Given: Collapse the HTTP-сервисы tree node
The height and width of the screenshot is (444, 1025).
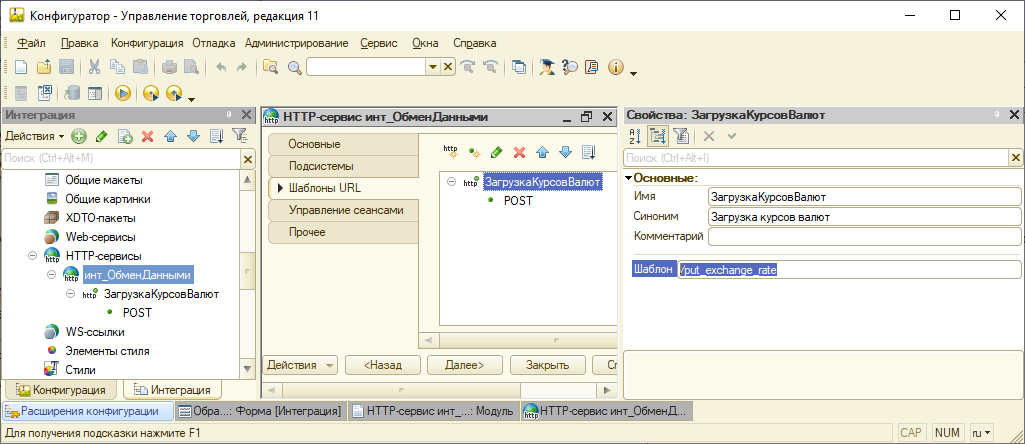Looking at the screenshot, I should click(32, 256).
